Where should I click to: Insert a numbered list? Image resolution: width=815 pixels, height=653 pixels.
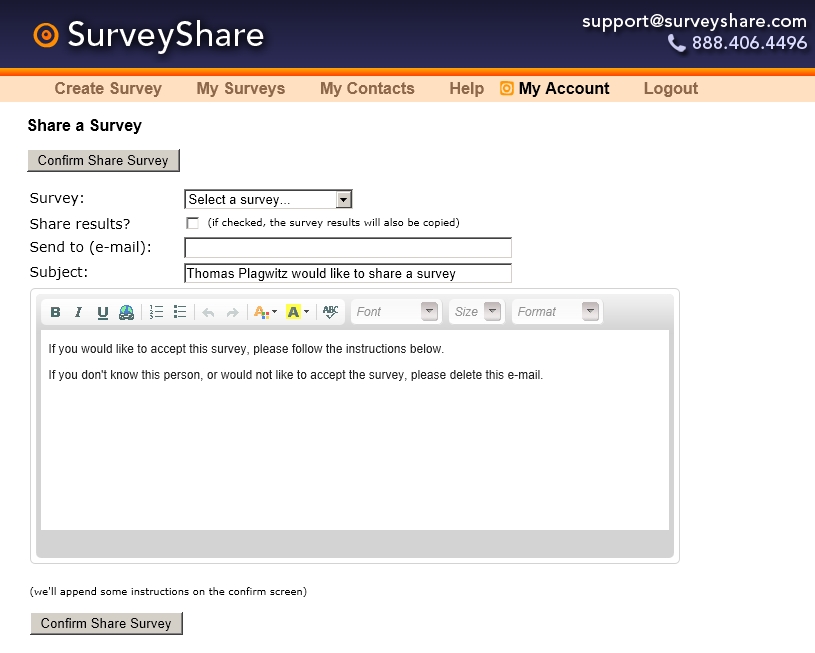tap(156, 312)
